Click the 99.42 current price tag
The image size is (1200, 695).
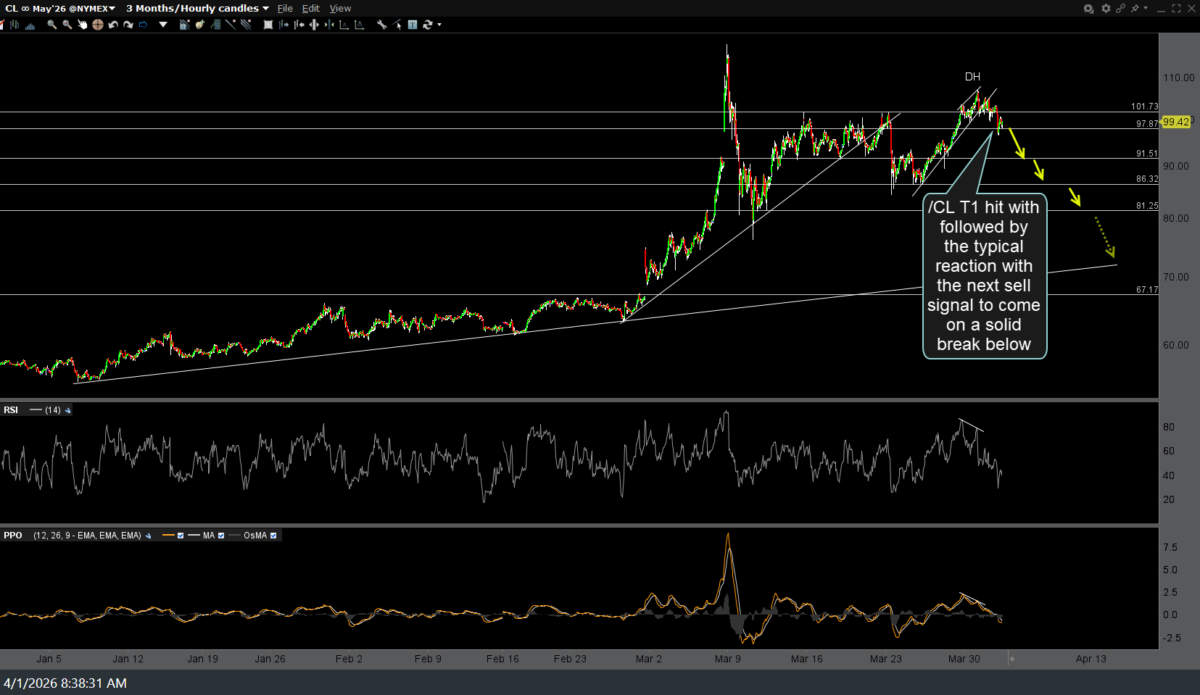[1175, 122]
